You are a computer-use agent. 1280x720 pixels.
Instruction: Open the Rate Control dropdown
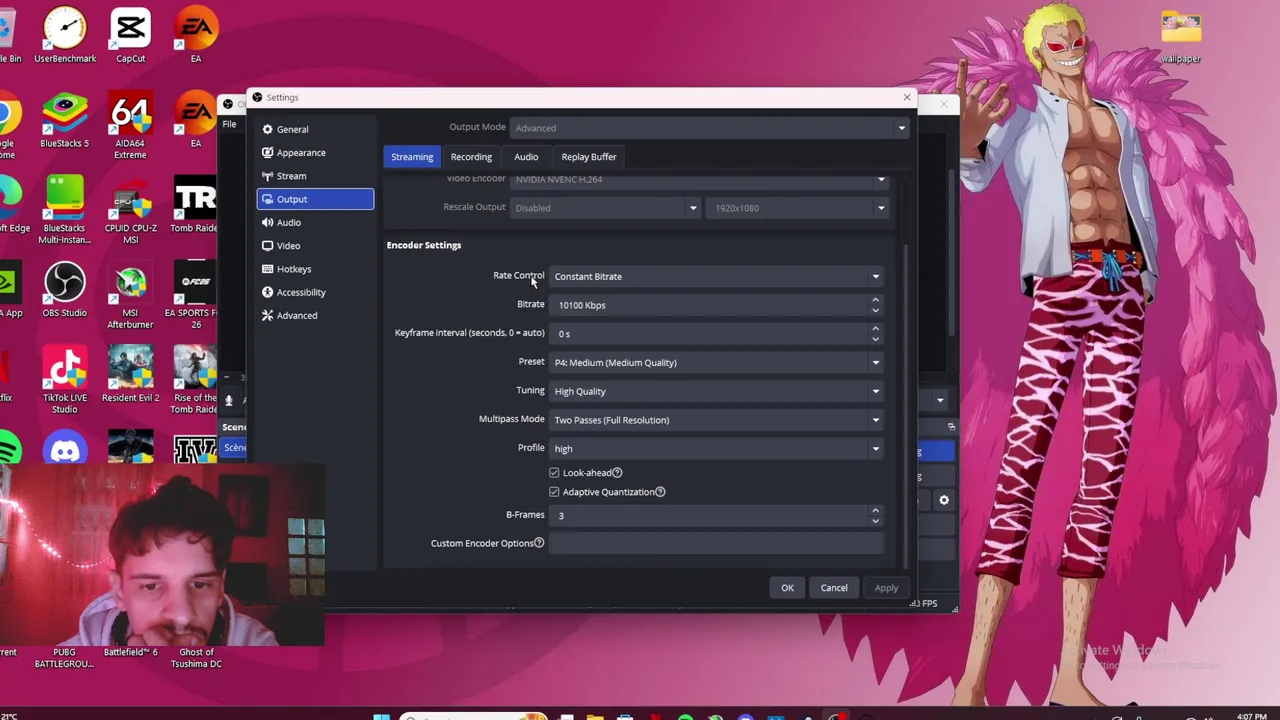coord(716,276)
